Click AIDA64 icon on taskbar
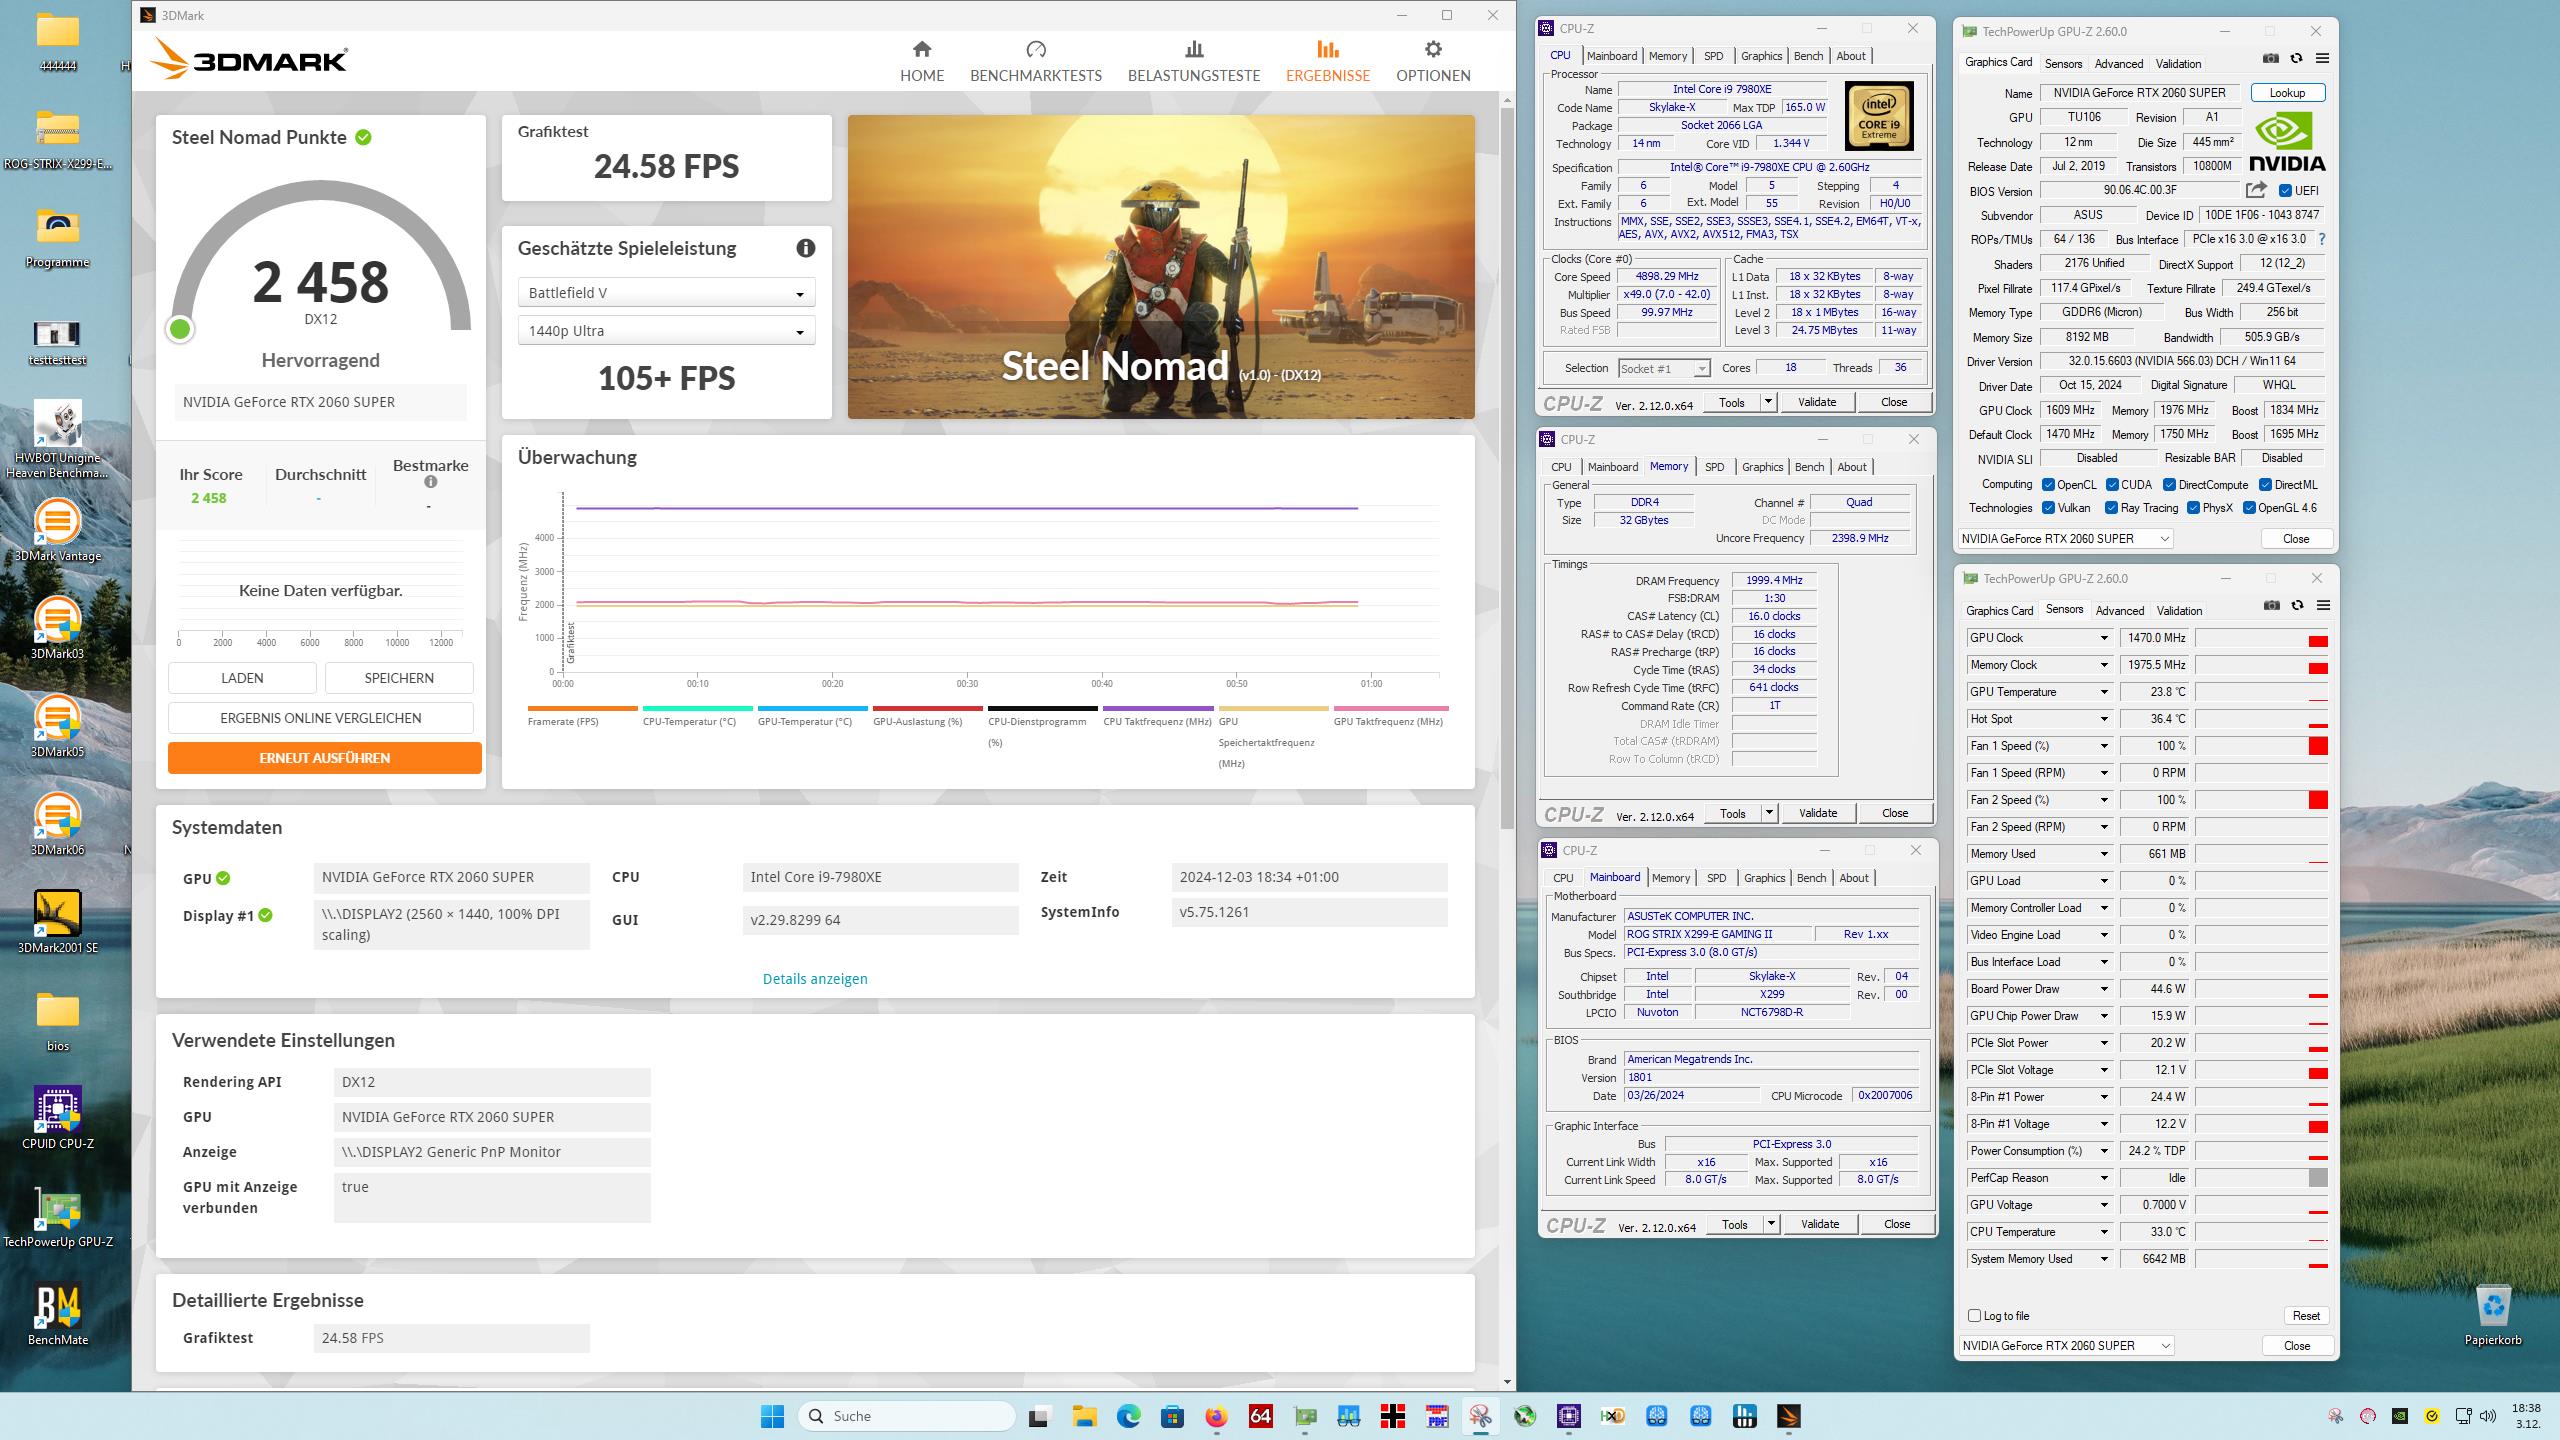Viewport: 2560px width, 1440px height. pyautogui.click(x=1260, y=1416)
